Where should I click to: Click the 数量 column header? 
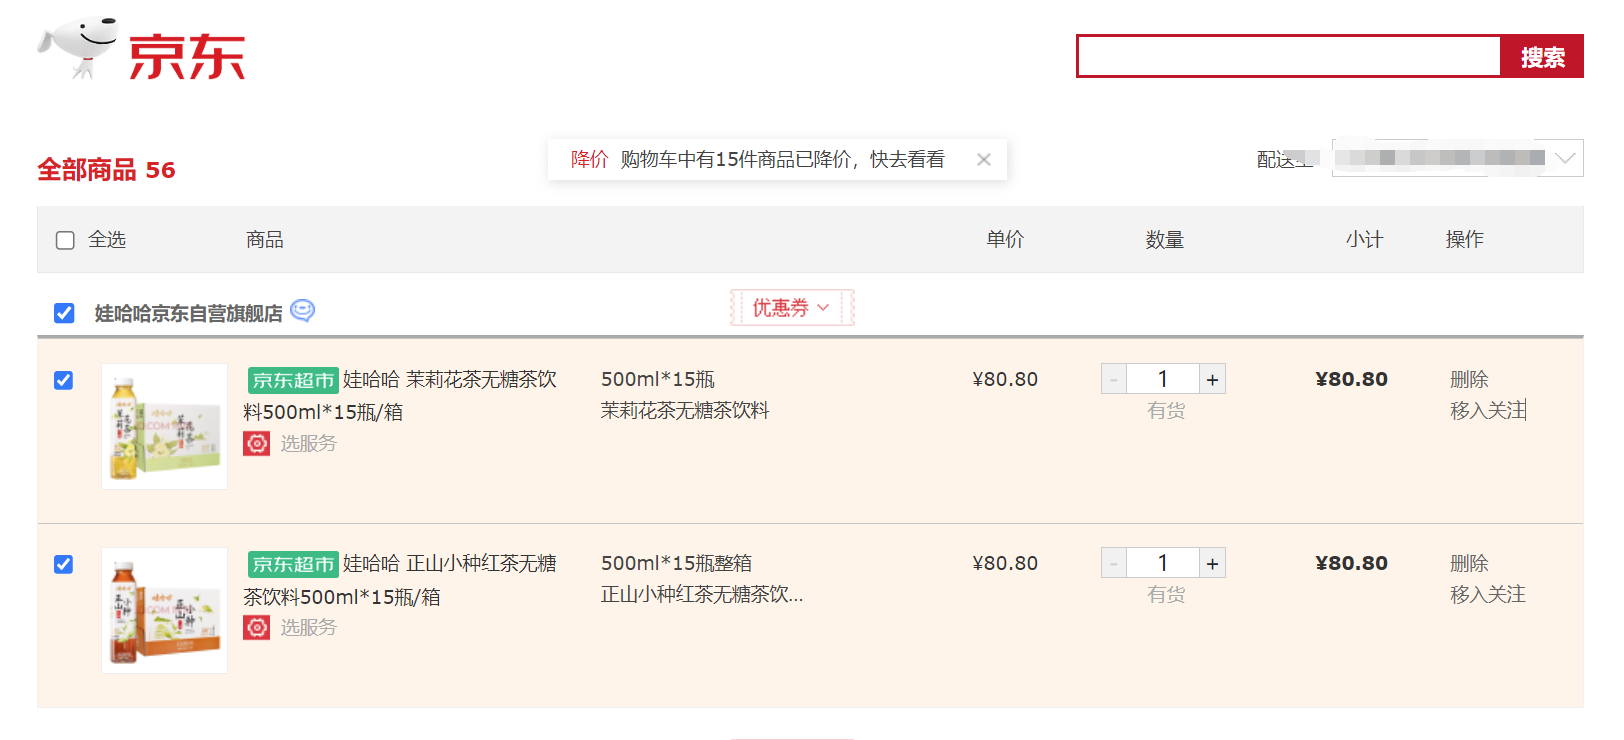[x=1165, y=239]
